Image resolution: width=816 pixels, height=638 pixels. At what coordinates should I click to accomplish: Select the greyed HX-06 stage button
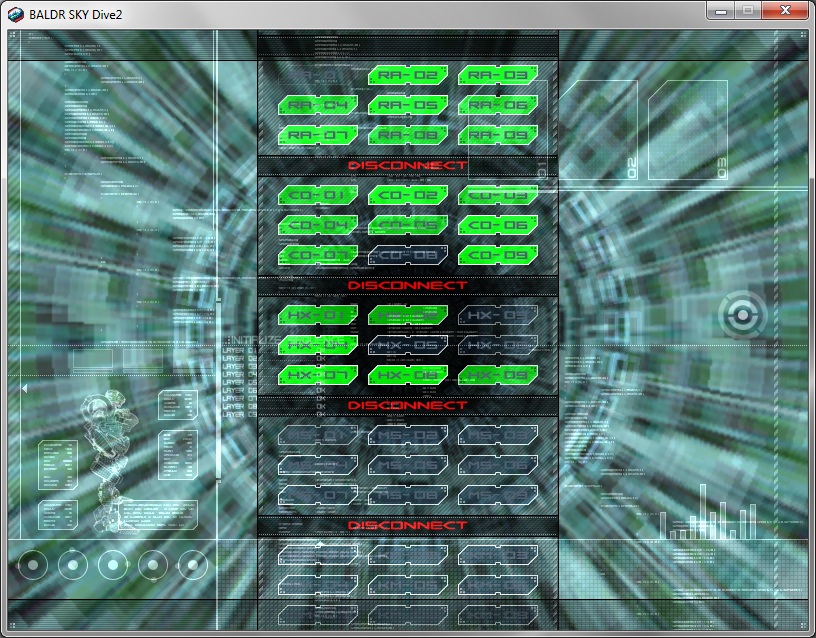click(498, 345)
